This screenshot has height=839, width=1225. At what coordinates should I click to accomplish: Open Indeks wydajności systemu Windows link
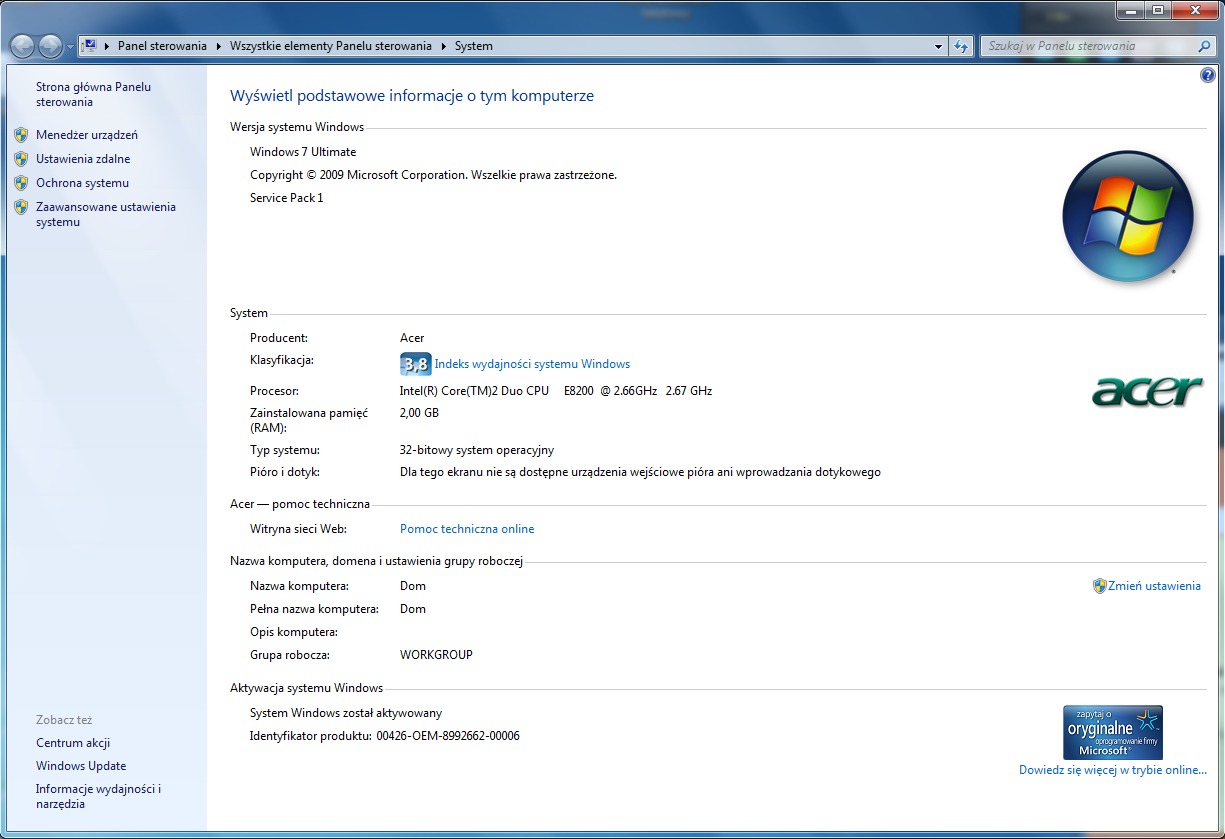click(532, 364)
